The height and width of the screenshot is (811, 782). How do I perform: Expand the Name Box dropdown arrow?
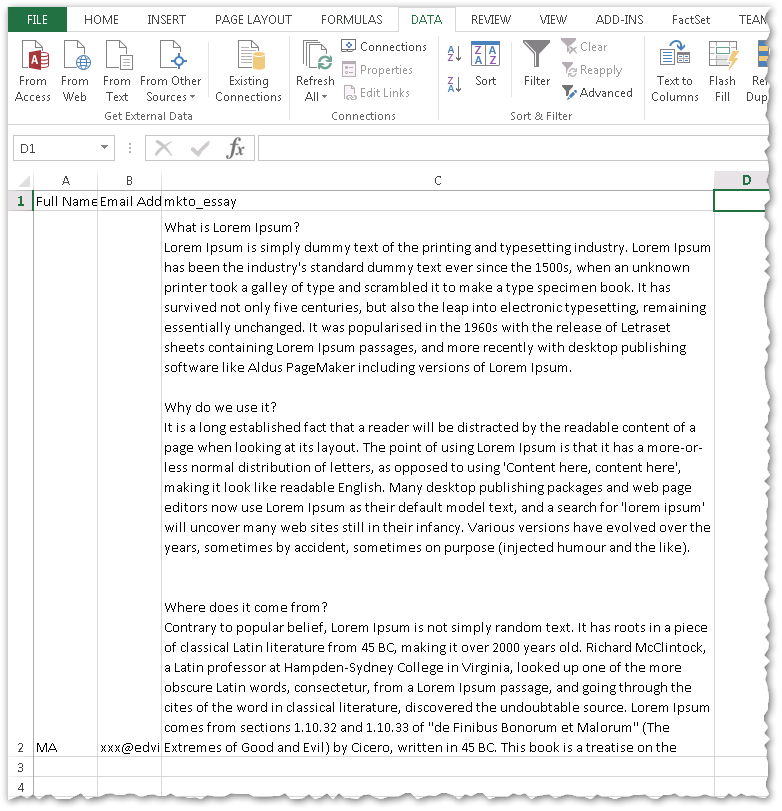104,148
